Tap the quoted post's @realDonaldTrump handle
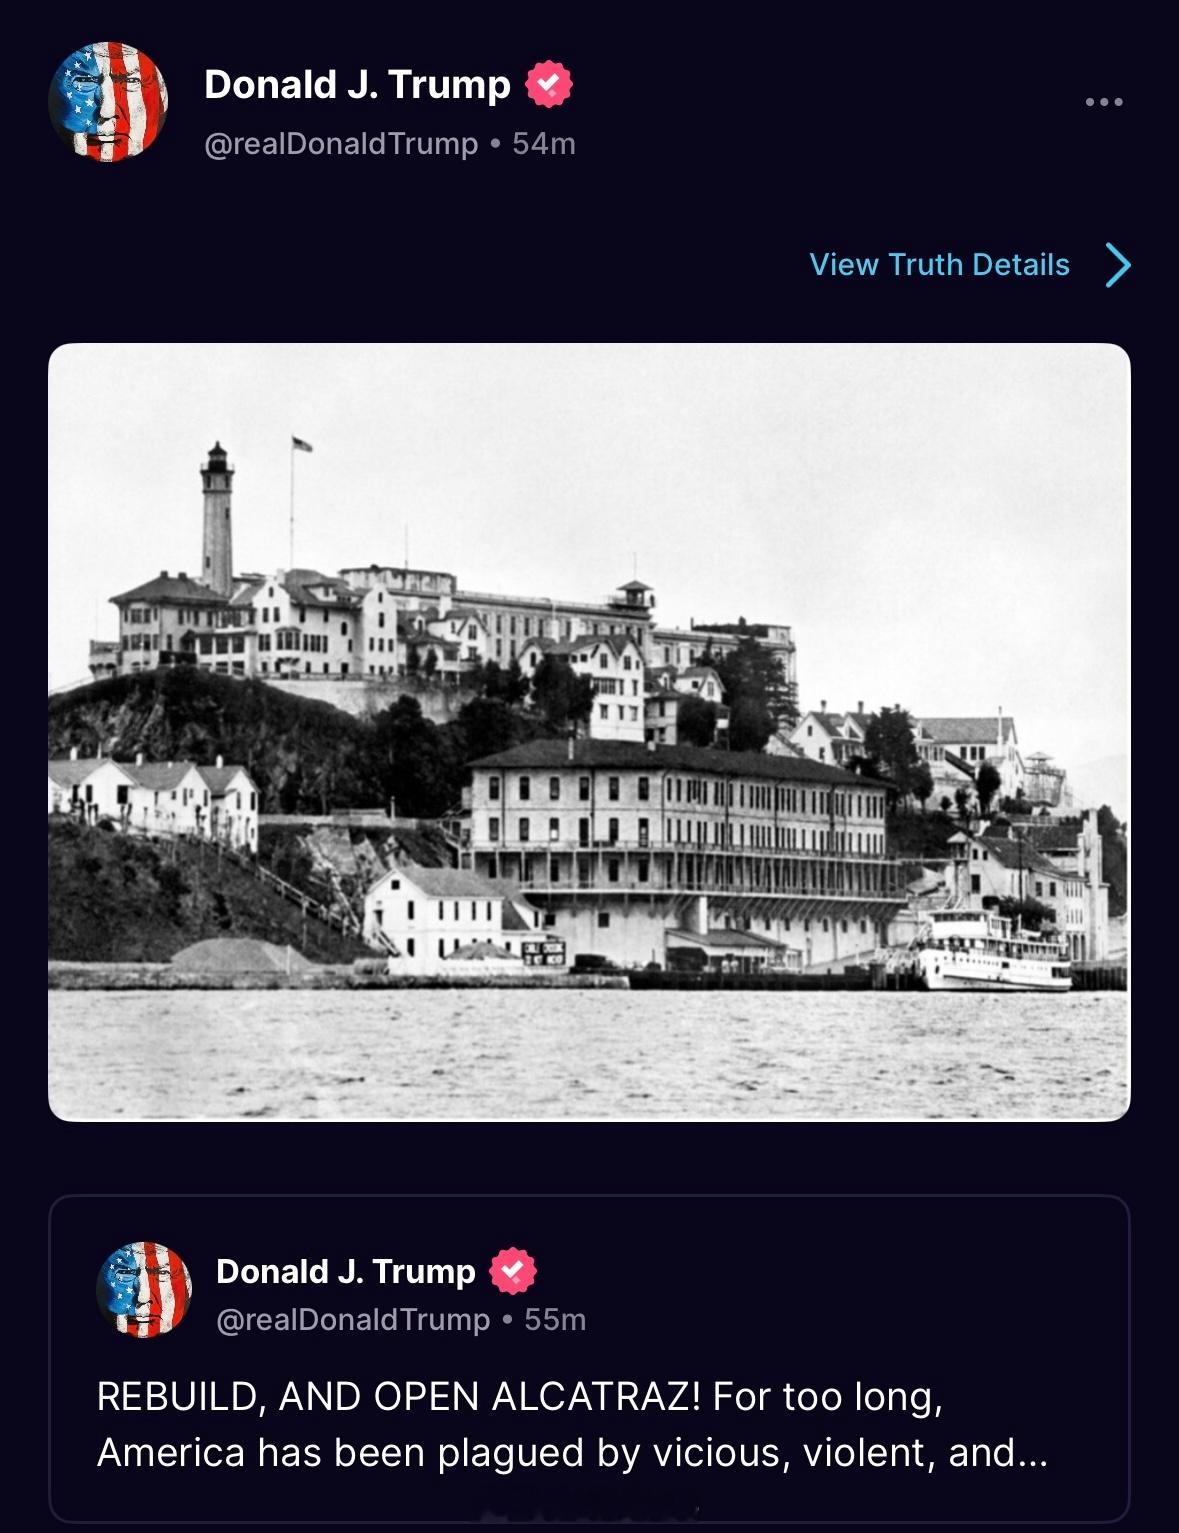 pos(353,1320)
